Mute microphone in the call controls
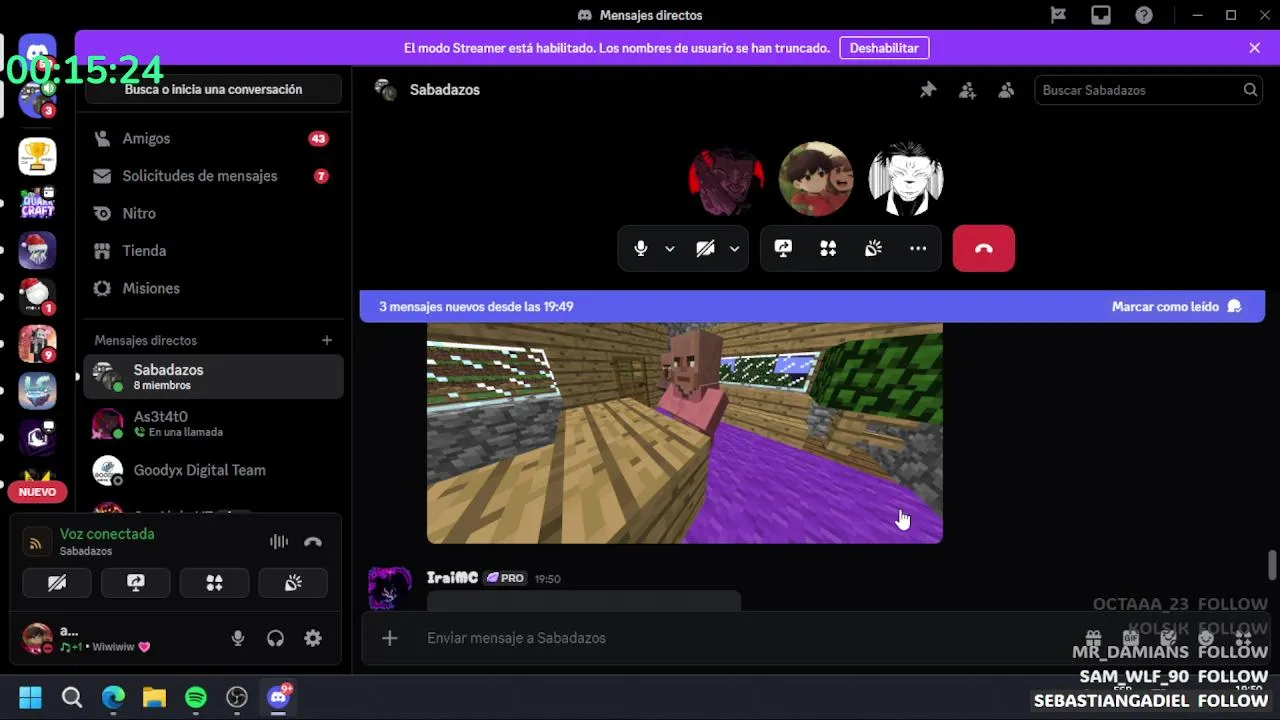Viewport: 1280px width, 720px height. click(x=641, y=249)
